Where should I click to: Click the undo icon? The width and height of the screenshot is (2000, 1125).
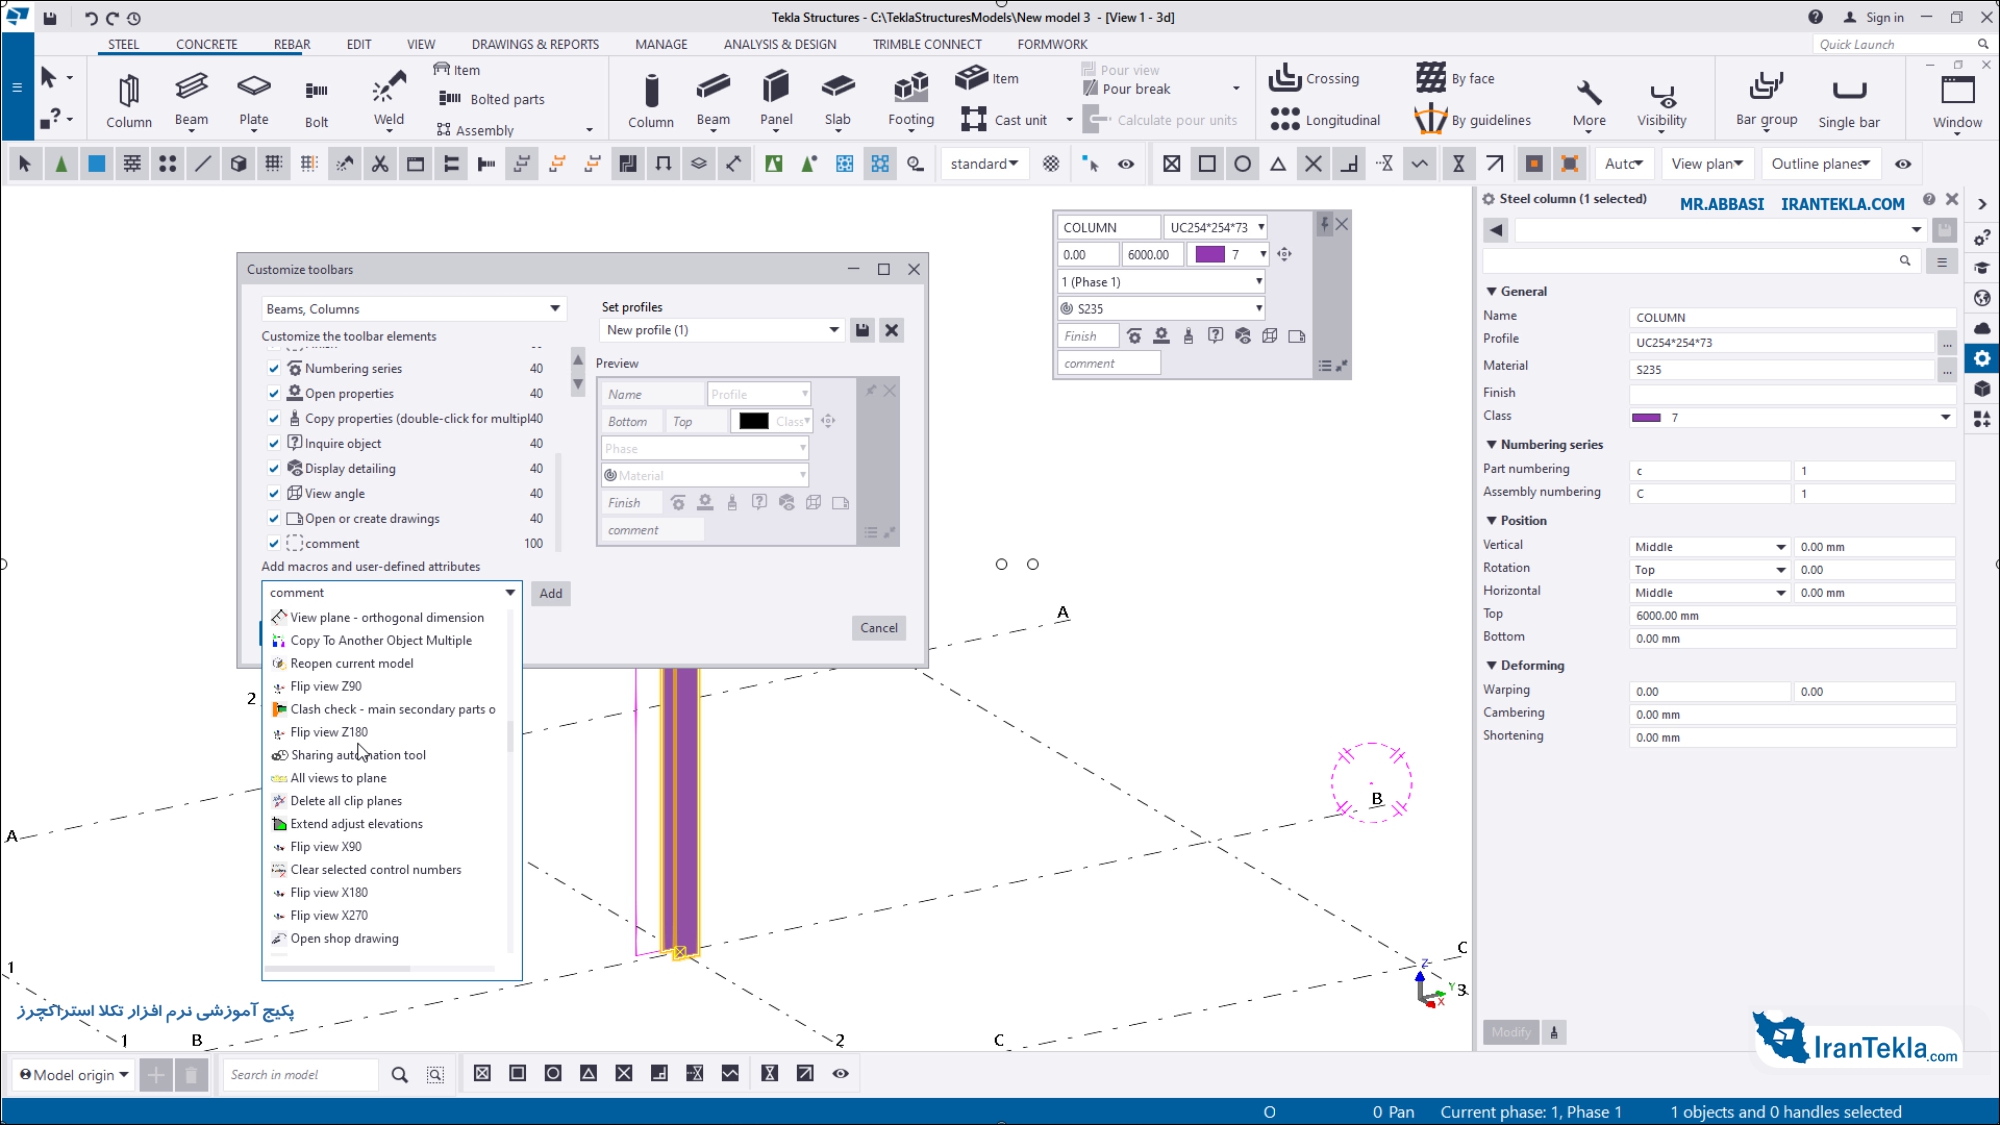[90, 17]
